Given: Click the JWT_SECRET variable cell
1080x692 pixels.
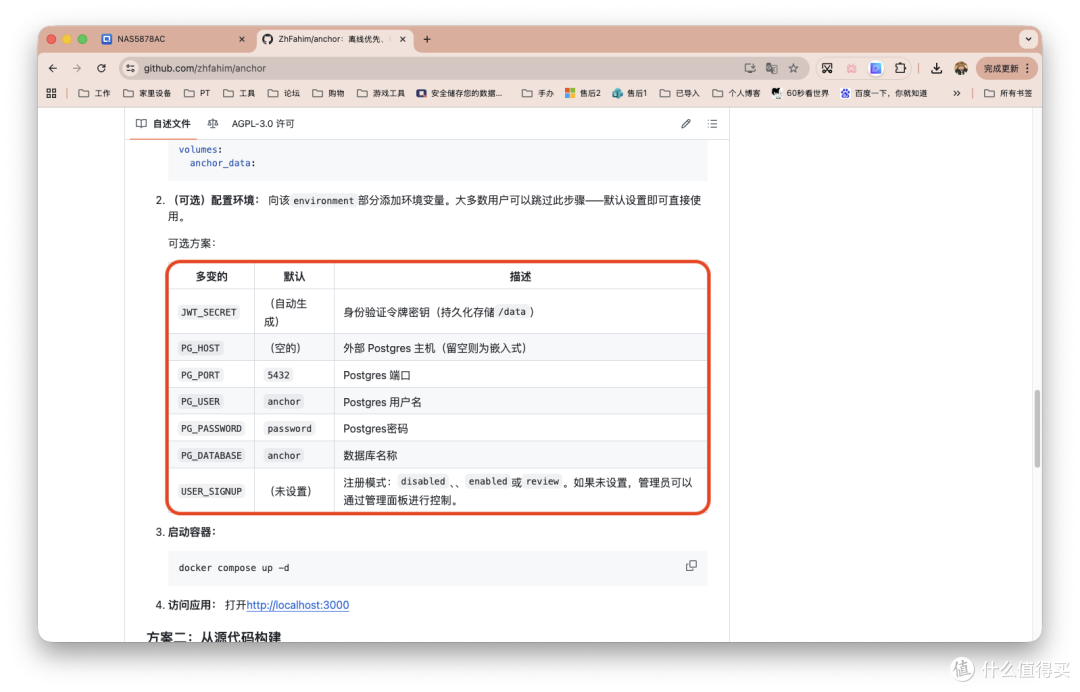Looking at the screenshot, I should click(x=209, y=312).
